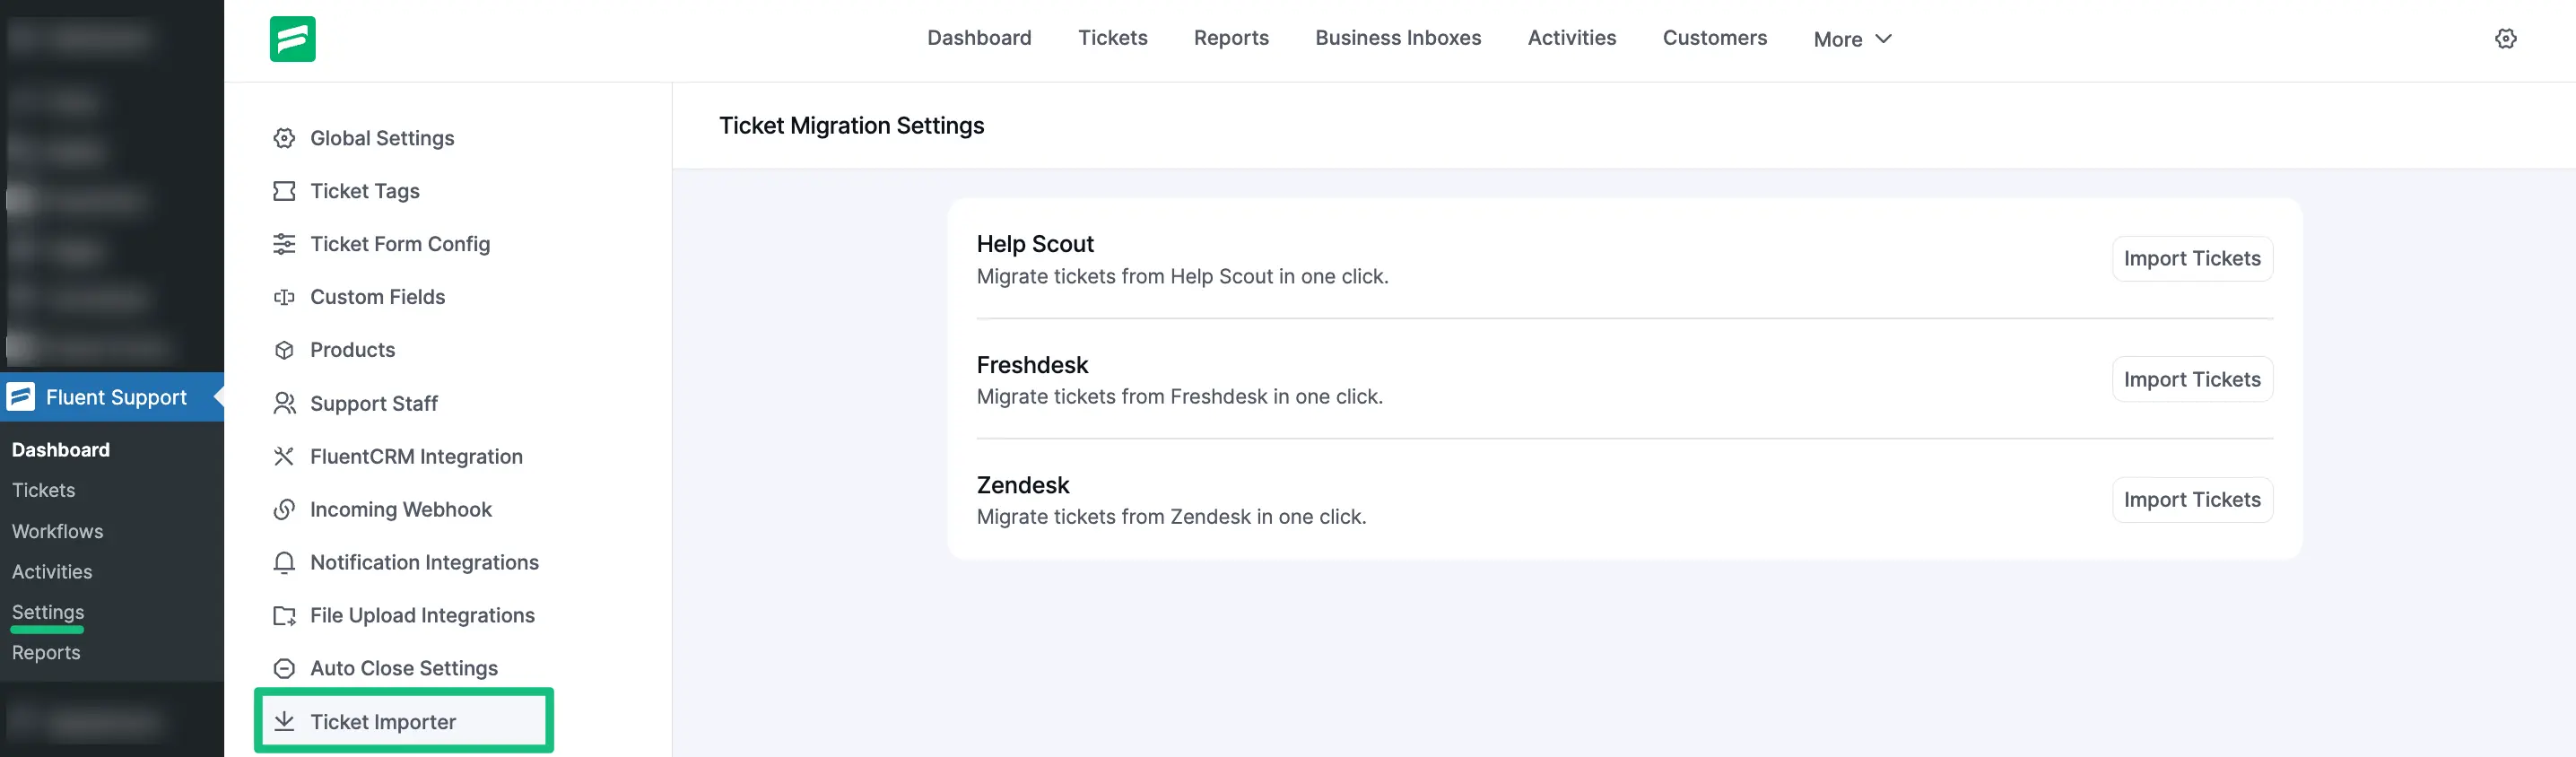The width and height of the screenshot is (2576, 757).
Task: Select the Notification Integrations bell icon
Action: point(285,562)
